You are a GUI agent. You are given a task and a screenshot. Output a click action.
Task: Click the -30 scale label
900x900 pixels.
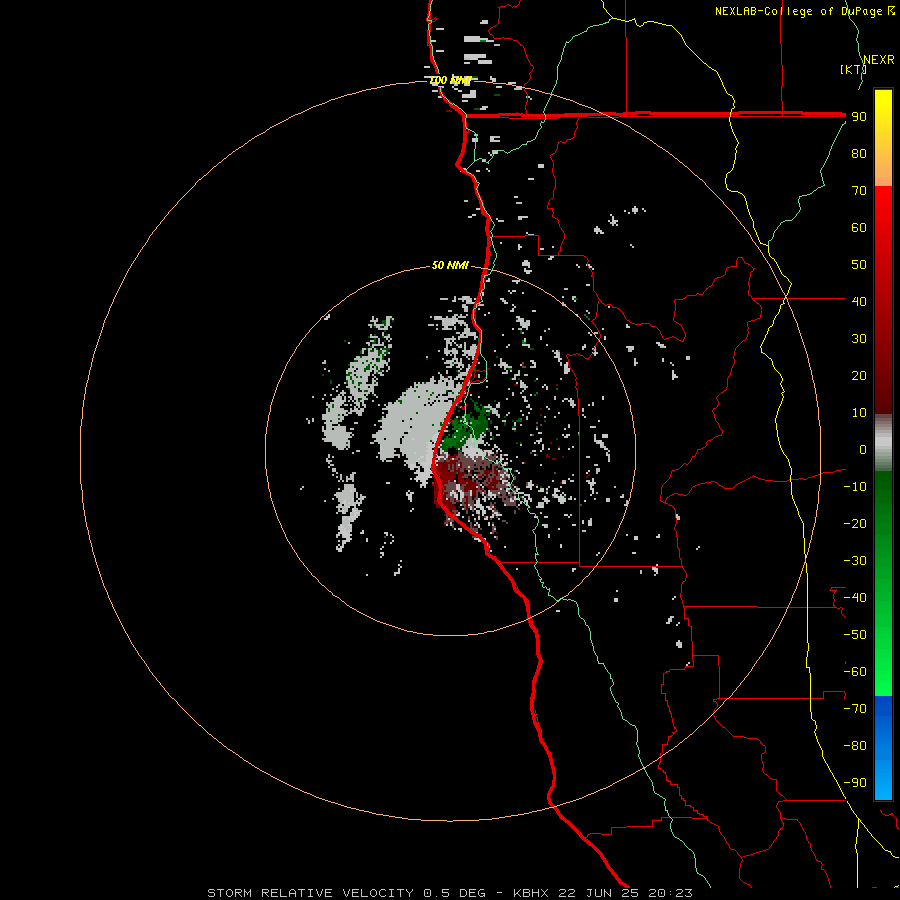tap(855, 561)
